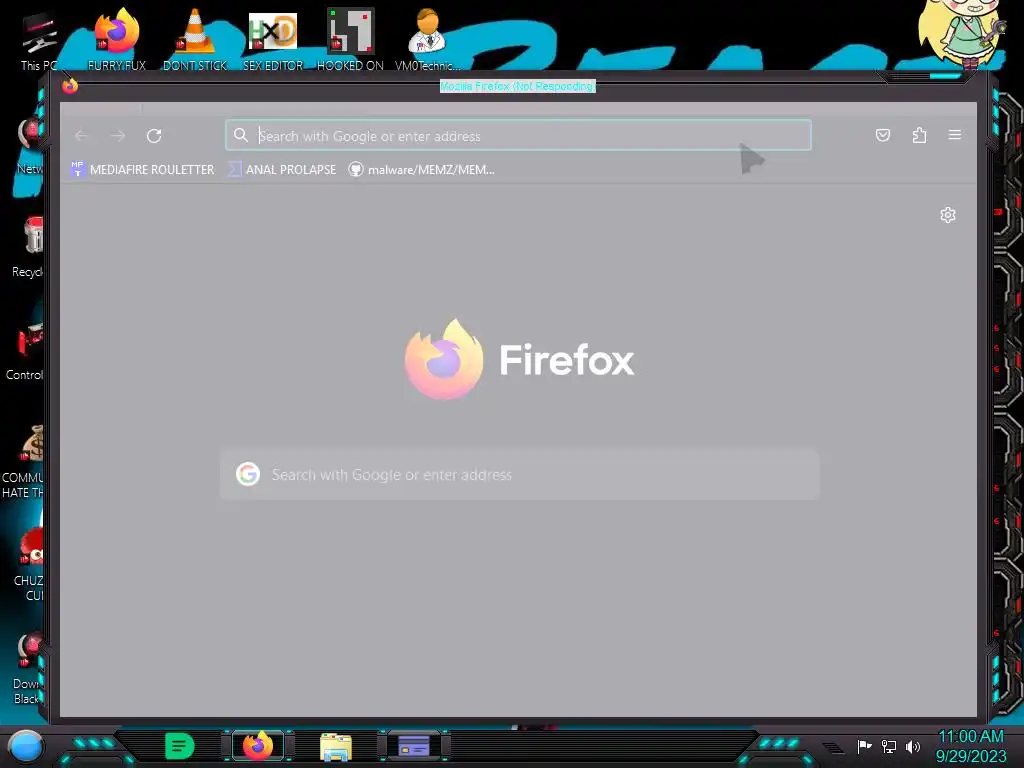Open the DONT STICK VLC desktop shortcut
The height and width of the screenshot is (768, 1024).
point(195,39)
